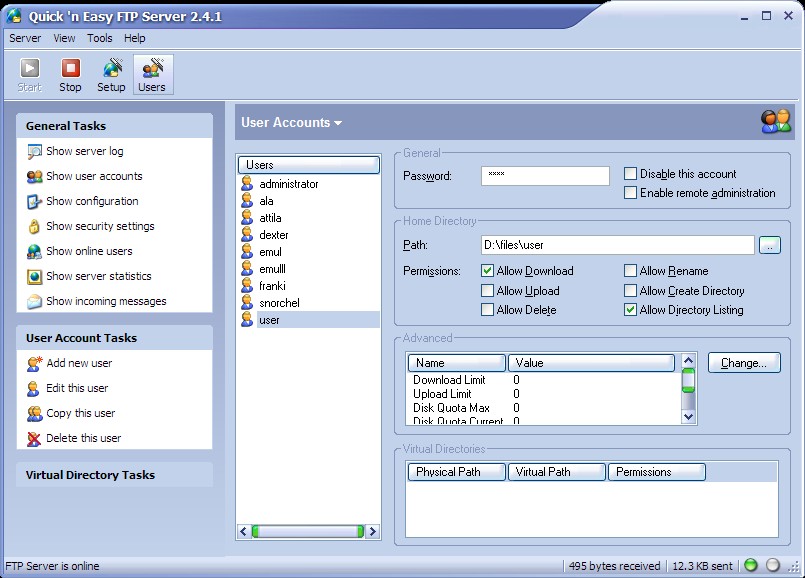
Task: Click the user icon beside snorchel
Action: 247,302
